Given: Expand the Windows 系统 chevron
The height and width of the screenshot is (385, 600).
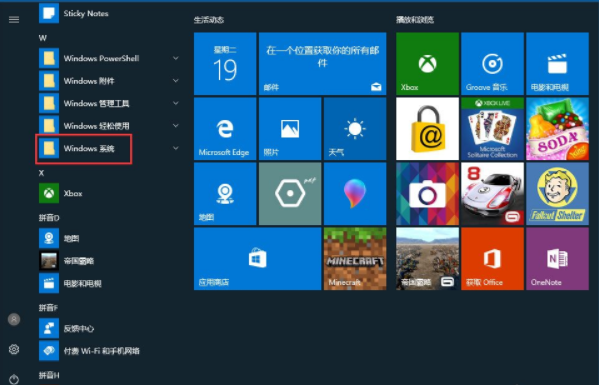Looking at the screenshot, I should click(x=176, y=148).
